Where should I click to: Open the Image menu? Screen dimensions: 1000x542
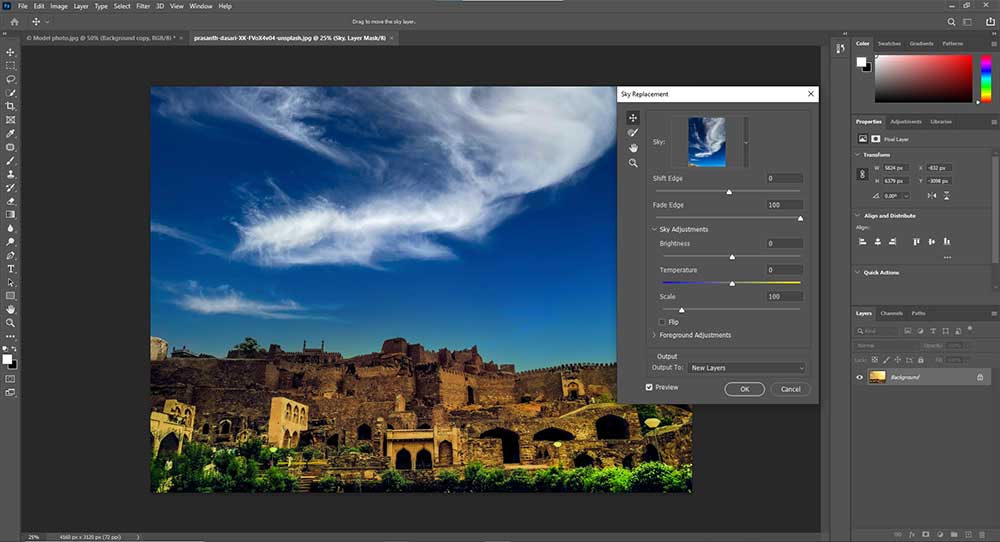[59, 6]
